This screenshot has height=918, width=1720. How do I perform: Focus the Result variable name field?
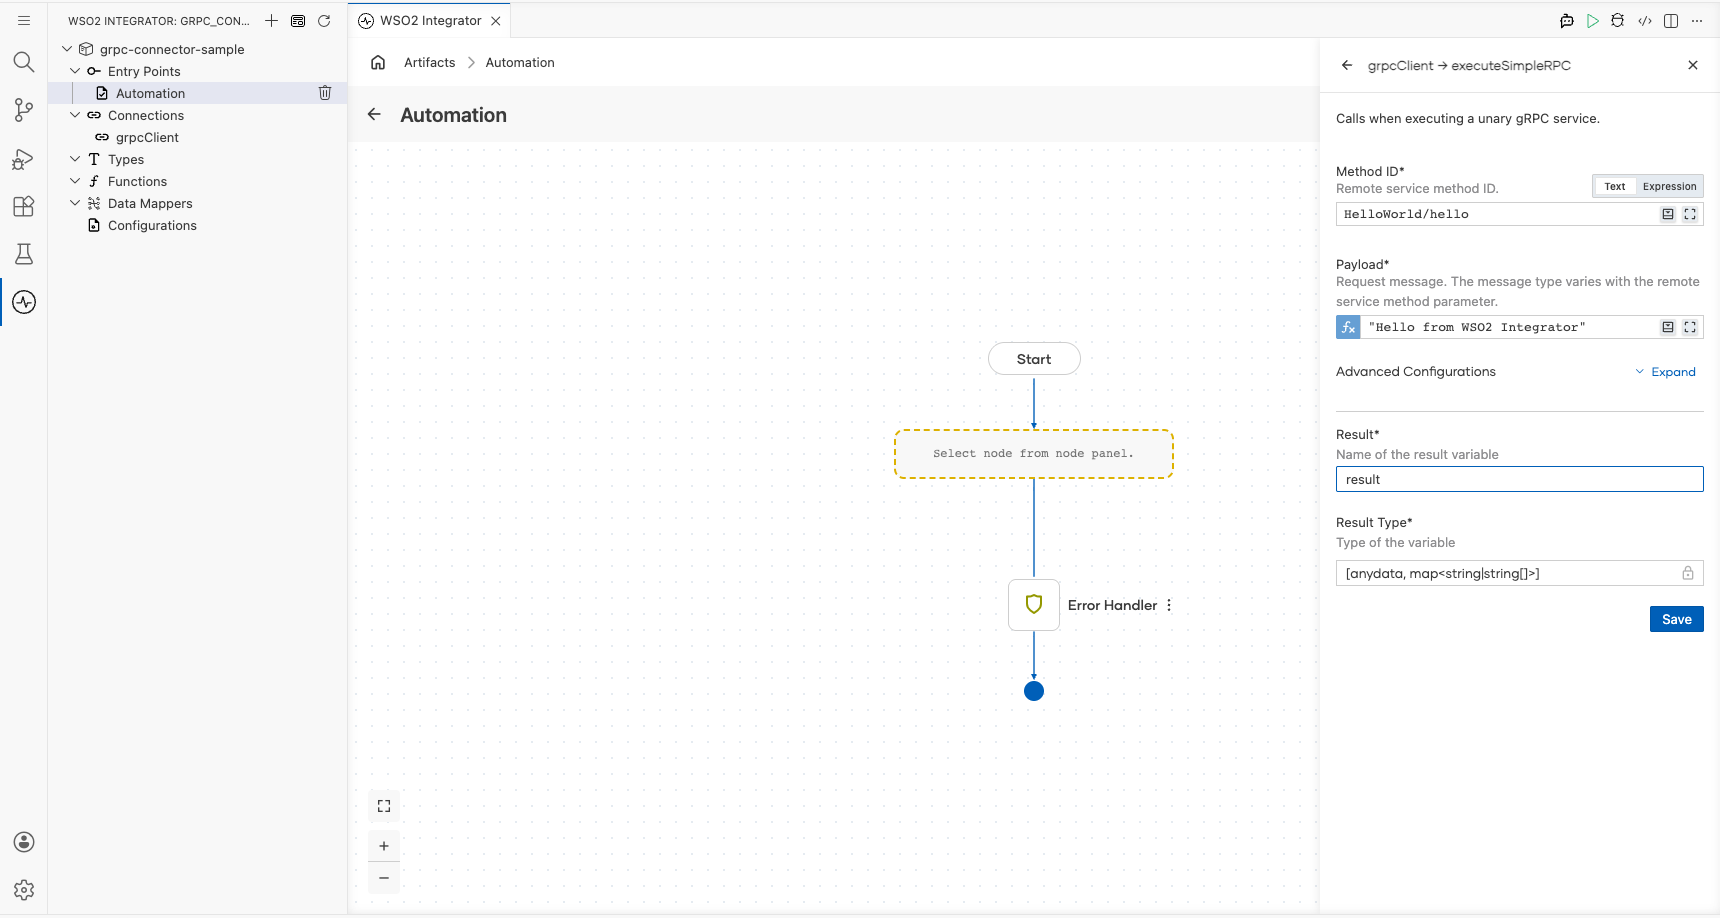[x=1519, y=479]
